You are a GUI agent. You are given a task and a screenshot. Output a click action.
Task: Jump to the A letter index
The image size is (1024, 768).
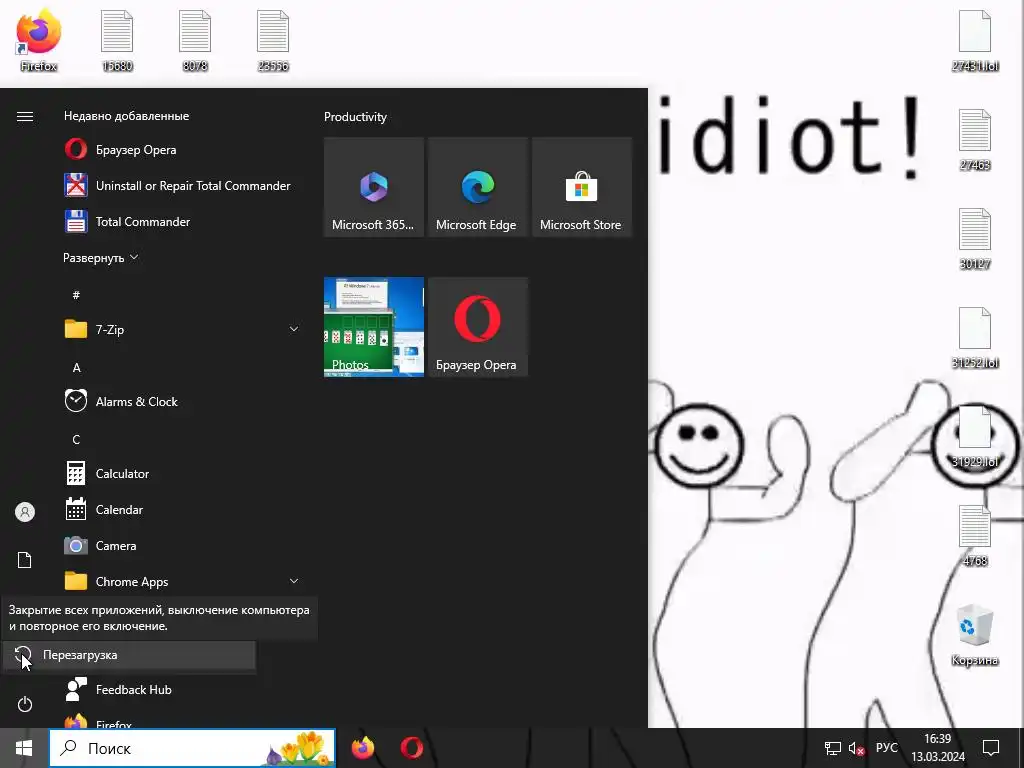point(76,367)
